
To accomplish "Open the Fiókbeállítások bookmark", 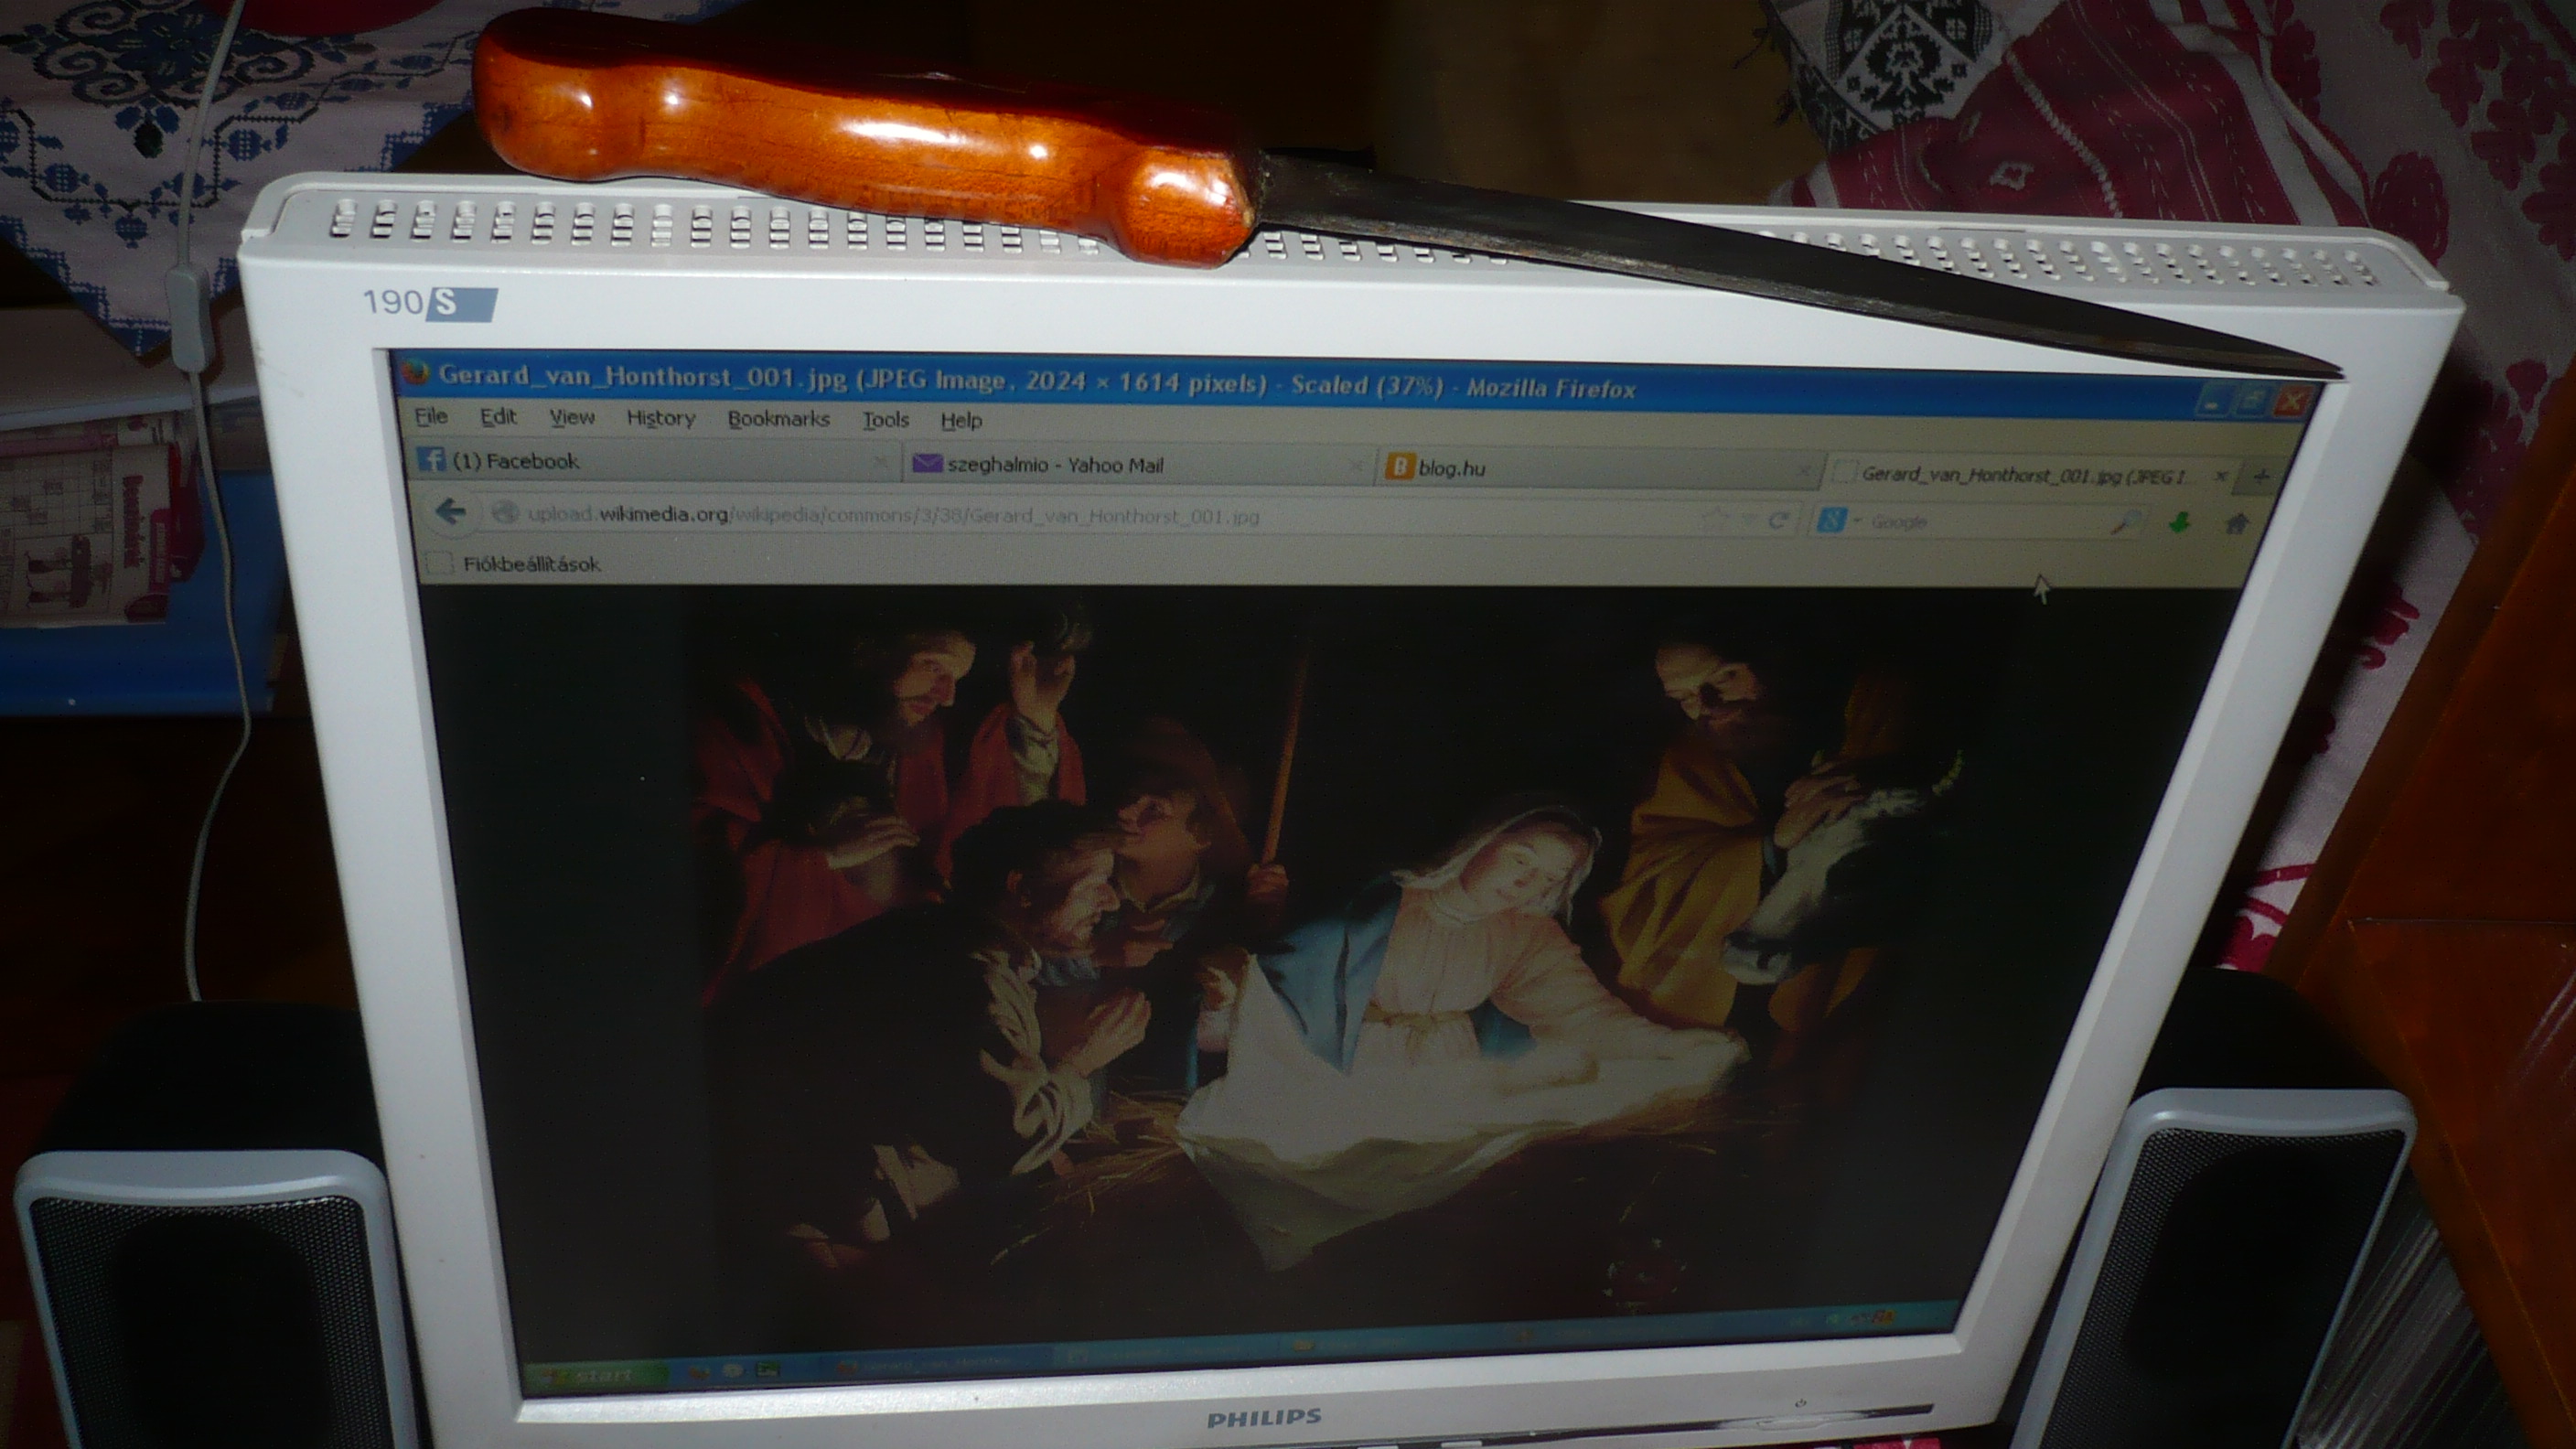I will pyautogui.click(x=514, y=564).
